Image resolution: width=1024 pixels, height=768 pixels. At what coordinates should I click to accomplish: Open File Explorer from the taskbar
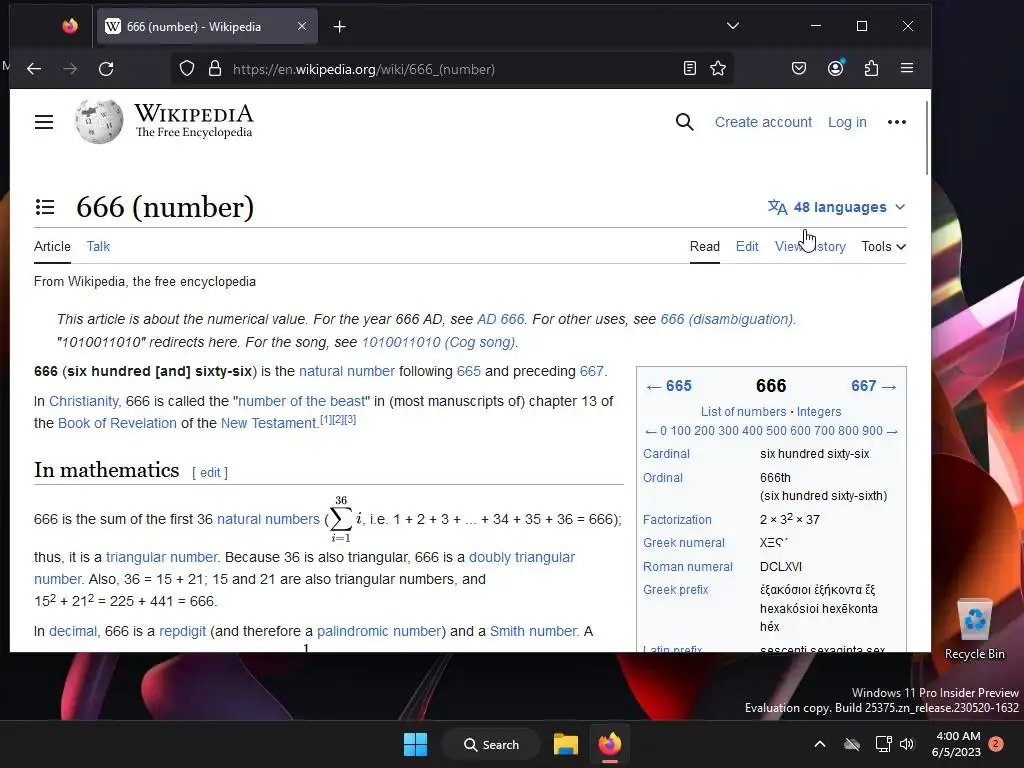pos(566,744)
